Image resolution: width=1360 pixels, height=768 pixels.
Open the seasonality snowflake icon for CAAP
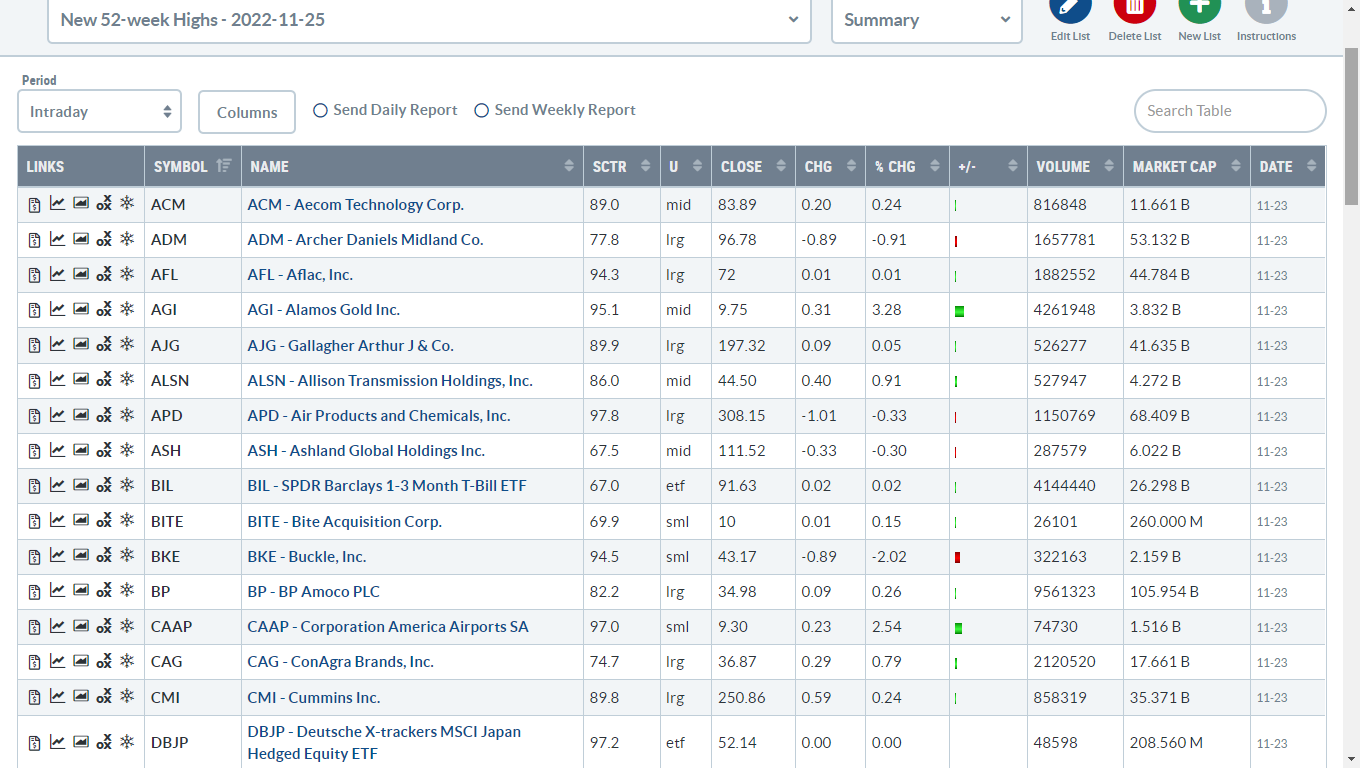[x=127, y=626]
